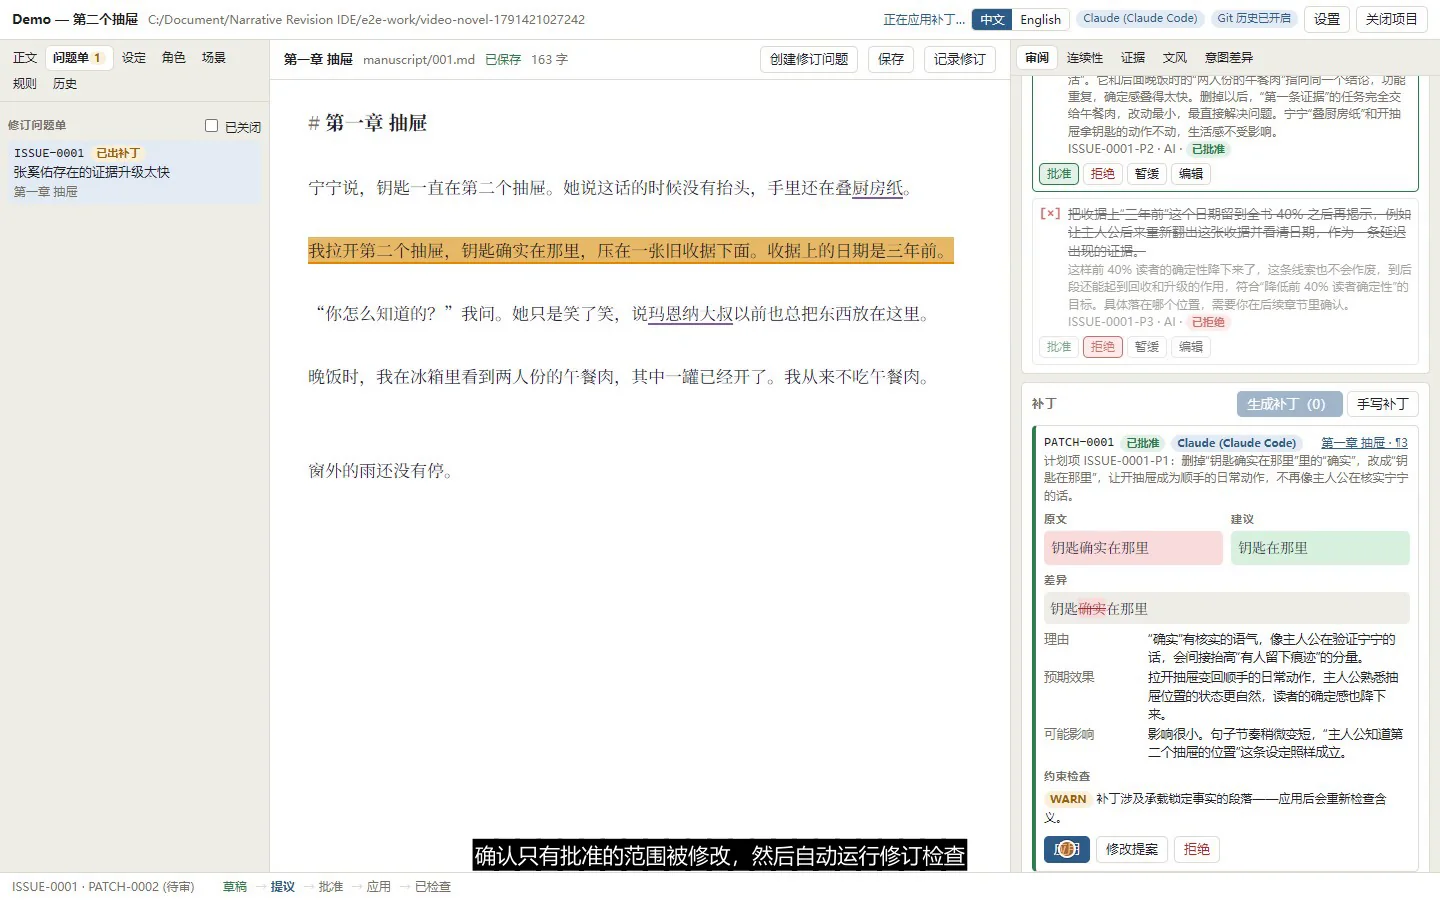Click 拒绝 for ISSUE-0001-P2

pyautogui.click(x=1103, y=174)
